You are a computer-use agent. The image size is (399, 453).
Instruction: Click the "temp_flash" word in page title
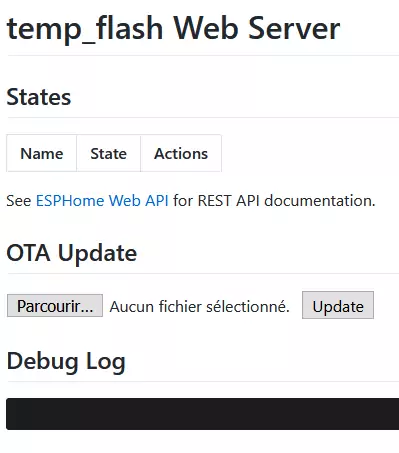coord(85,29)
